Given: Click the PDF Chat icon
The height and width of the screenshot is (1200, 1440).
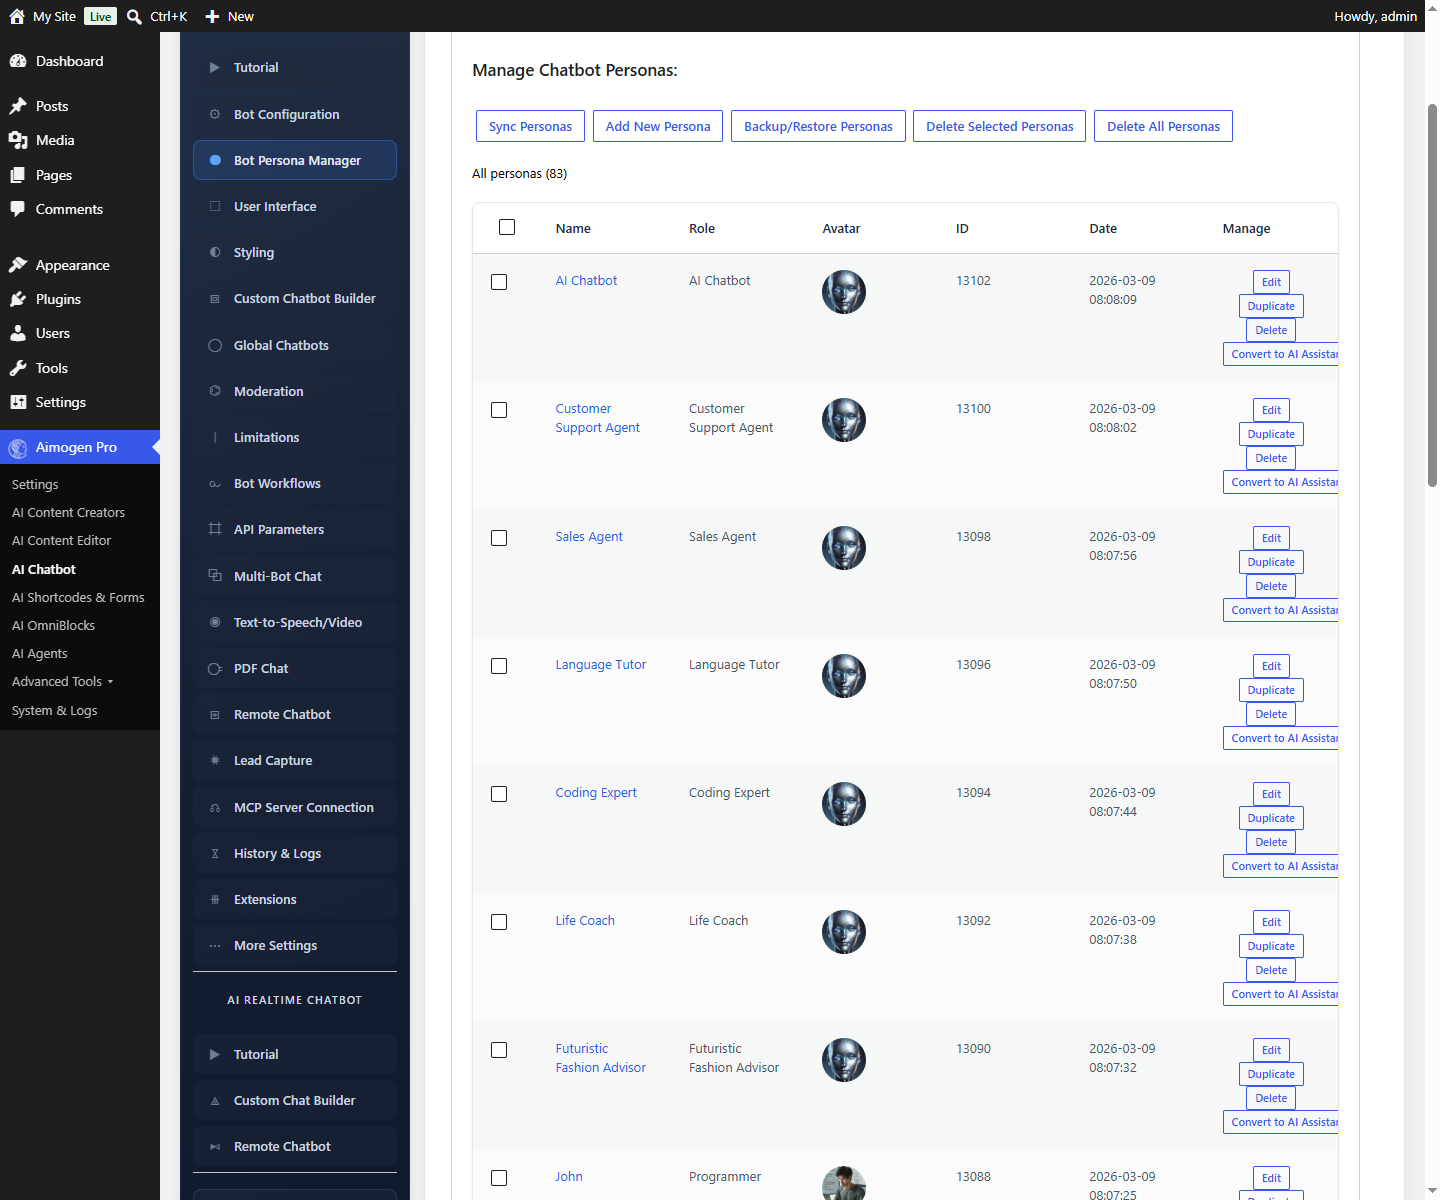Looking at the screenshot, I should tap(215, 669).
